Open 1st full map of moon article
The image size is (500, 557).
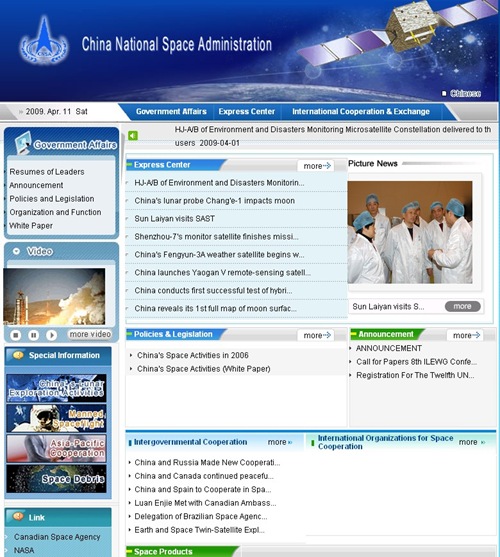tap(215, 309)
